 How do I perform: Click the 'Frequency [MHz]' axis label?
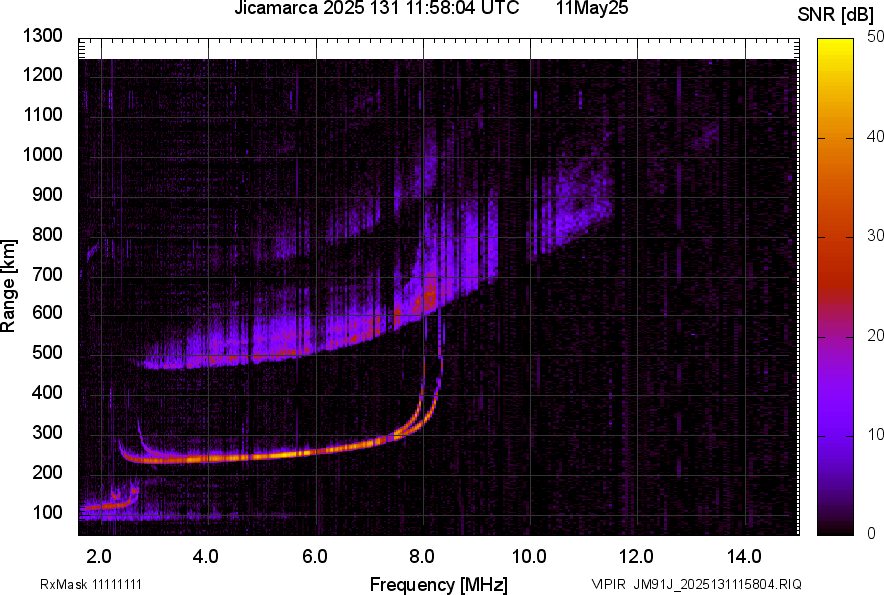click(x=439, y=584)
